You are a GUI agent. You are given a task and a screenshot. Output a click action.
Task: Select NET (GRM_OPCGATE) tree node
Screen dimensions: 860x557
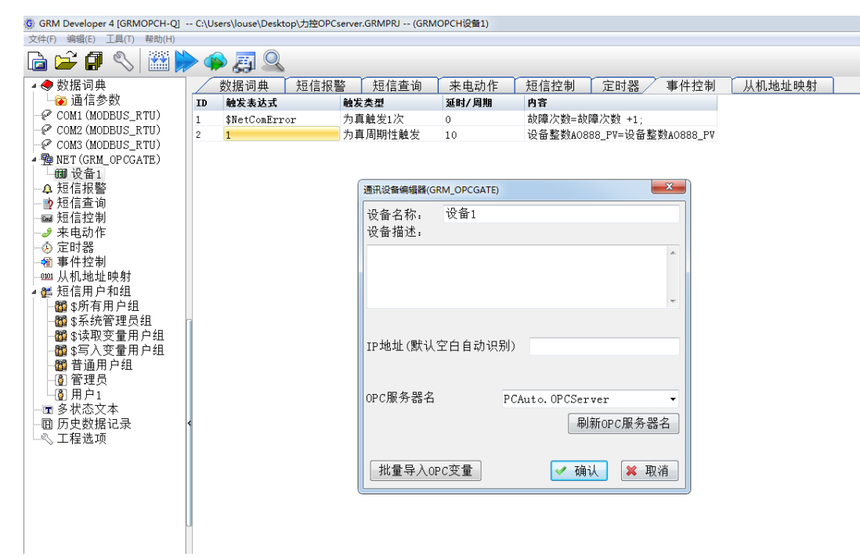click(x=108, y=160)
